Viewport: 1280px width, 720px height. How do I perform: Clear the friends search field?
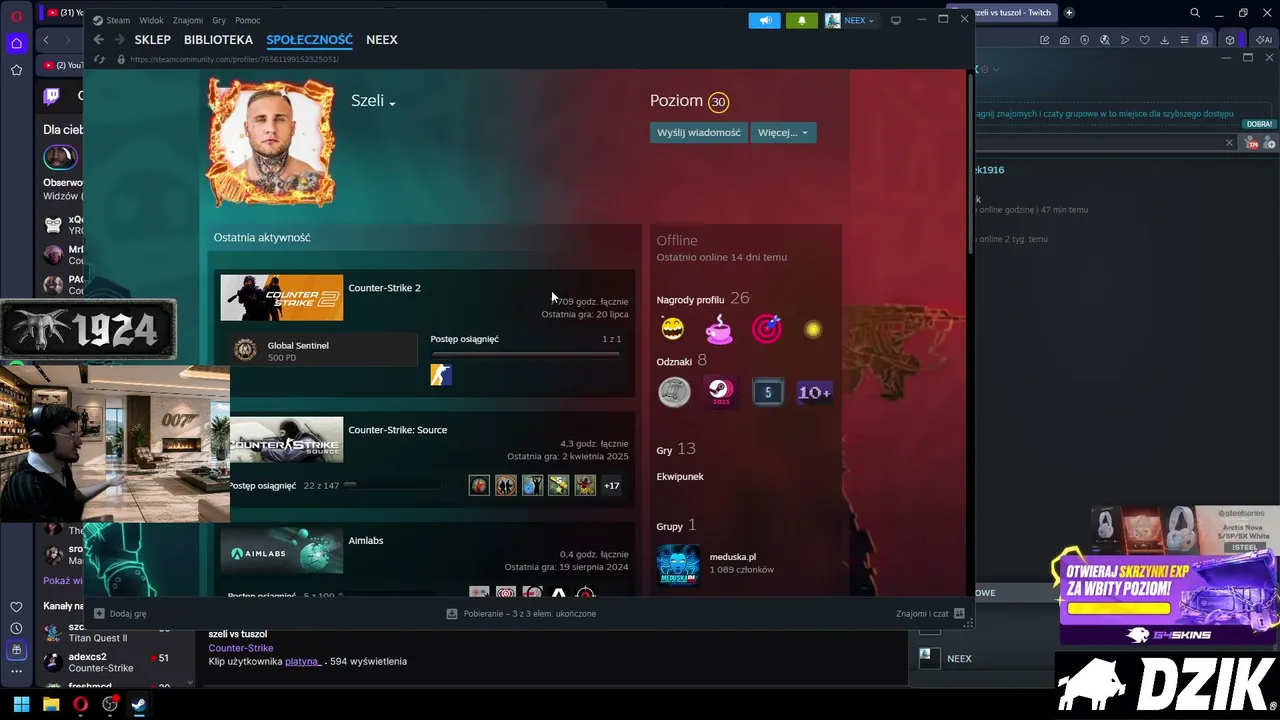1229,143
